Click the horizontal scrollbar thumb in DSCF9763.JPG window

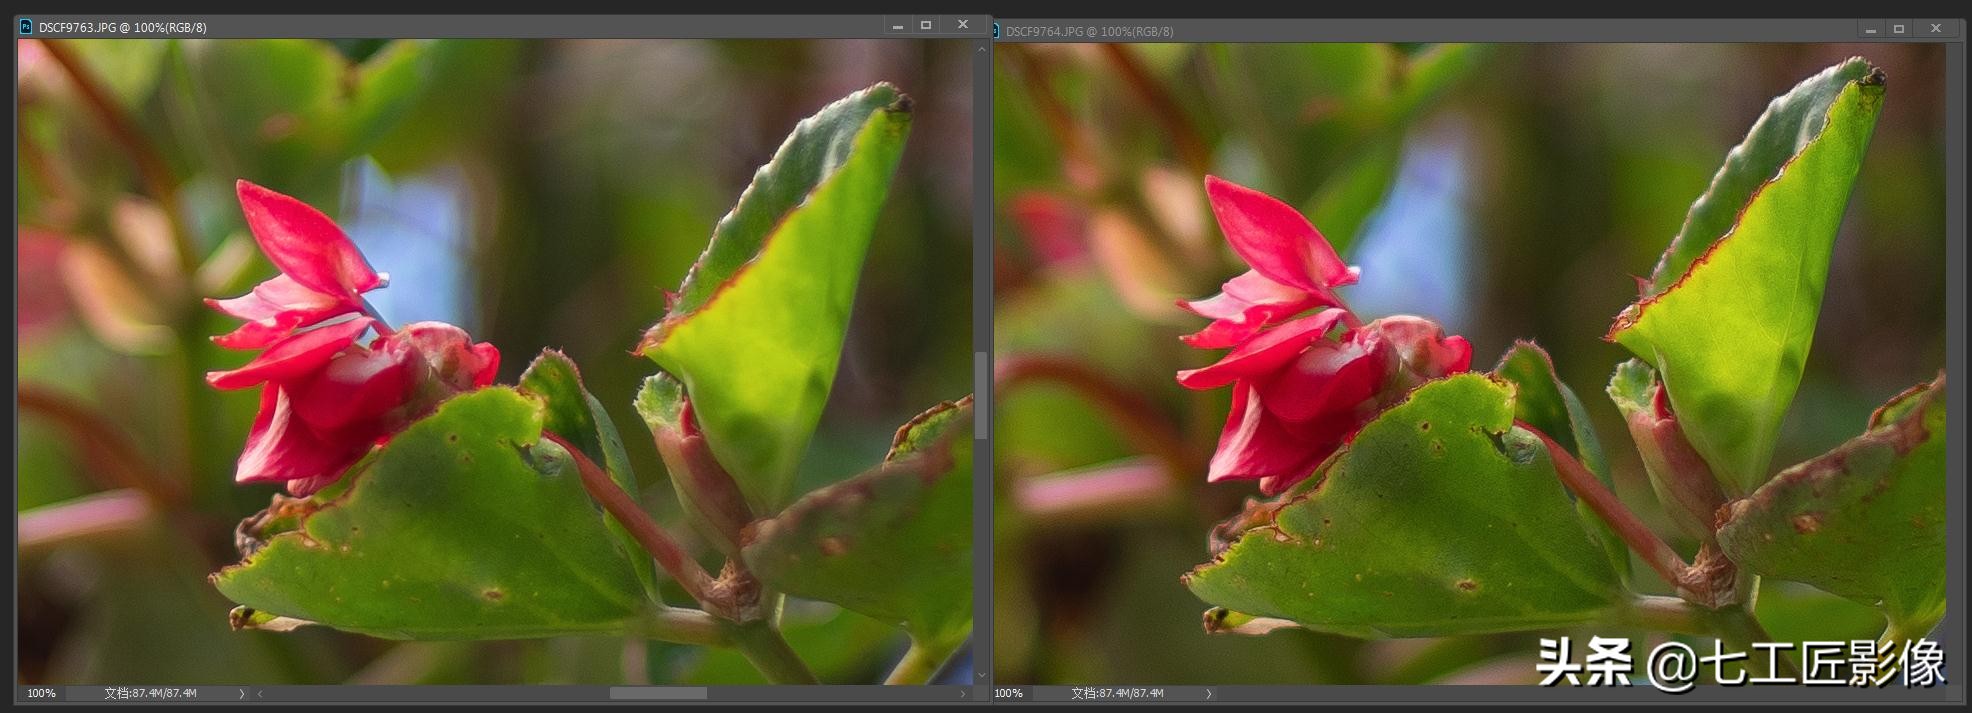coord(658,693)
